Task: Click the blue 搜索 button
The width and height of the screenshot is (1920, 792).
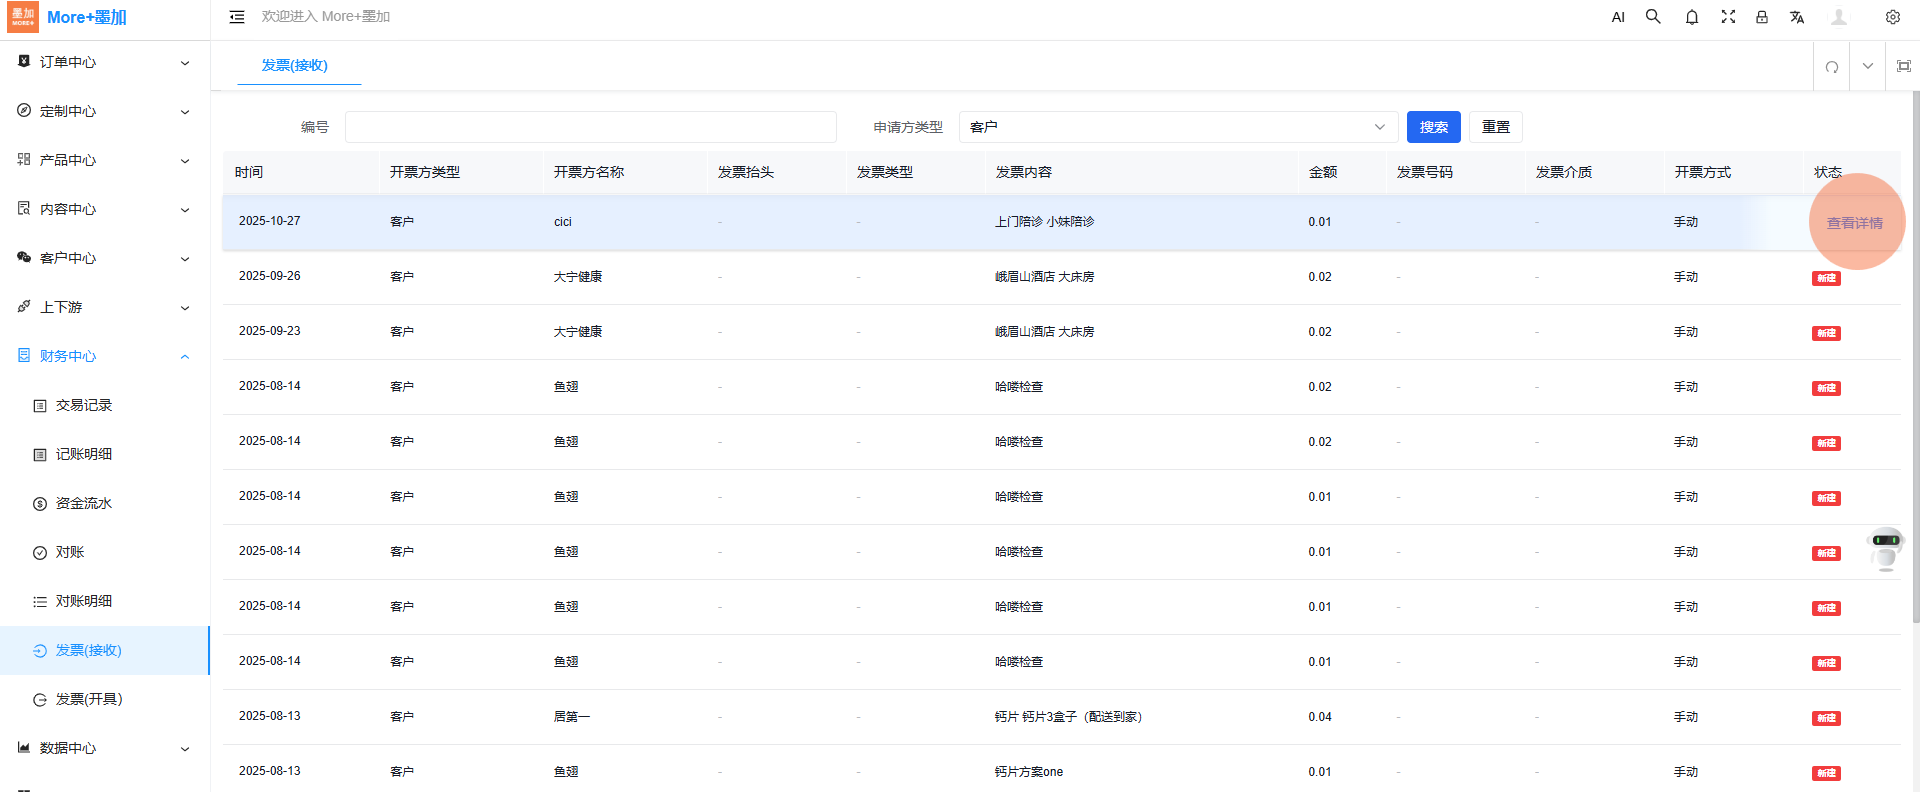Action: tap(1433, 127)
